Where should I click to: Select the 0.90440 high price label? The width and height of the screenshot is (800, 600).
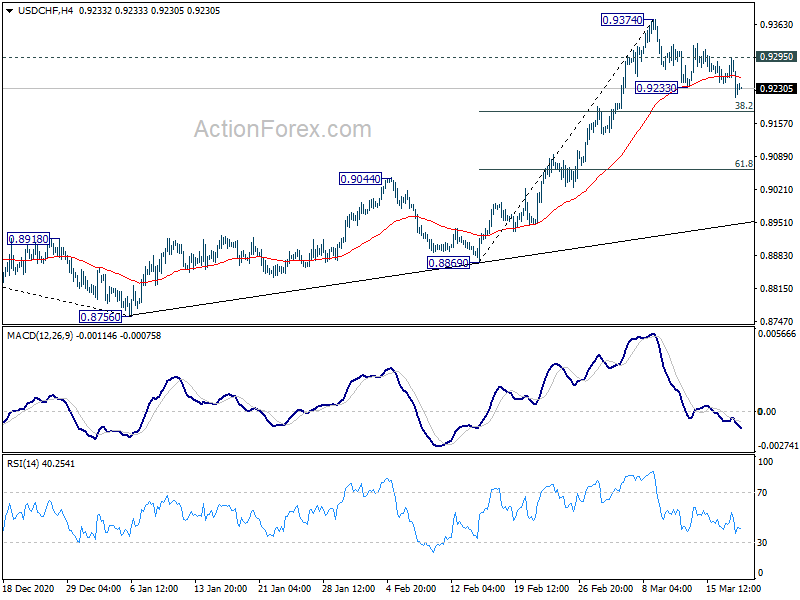pyautogui.click(x=360, y=179)
